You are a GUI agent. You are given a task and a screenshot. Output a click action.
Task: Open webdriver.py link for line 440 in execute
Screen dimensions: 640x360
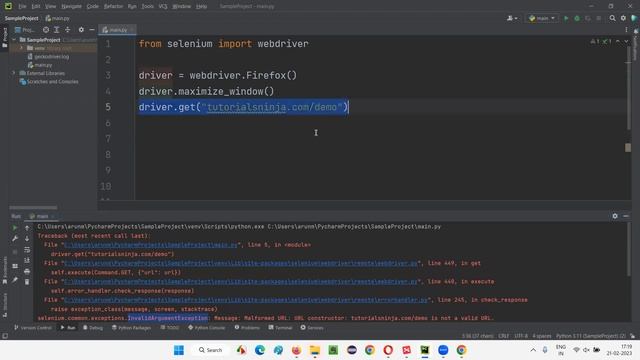tap(241, 282)
